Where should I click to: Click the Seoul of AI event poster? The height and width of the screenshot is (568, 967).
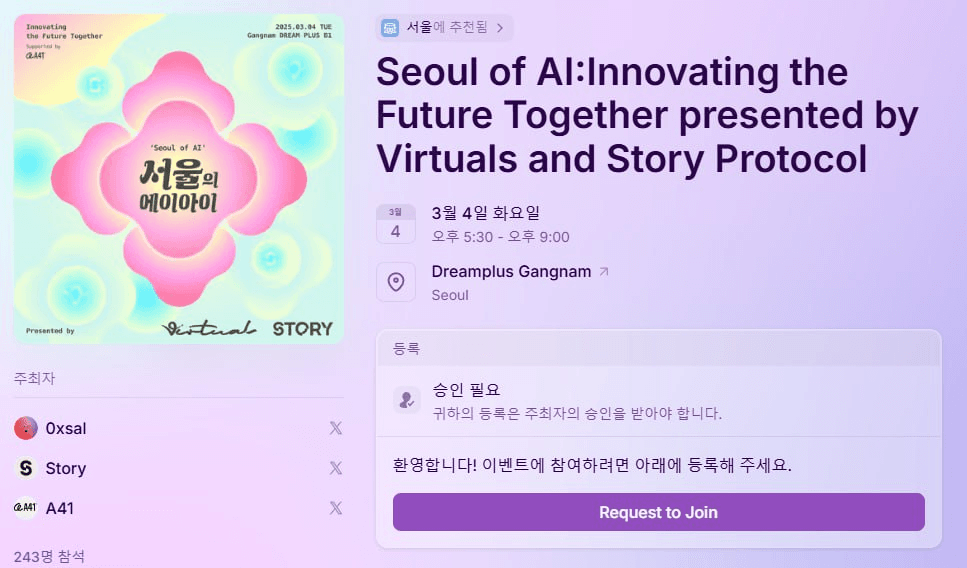(179, 179)
